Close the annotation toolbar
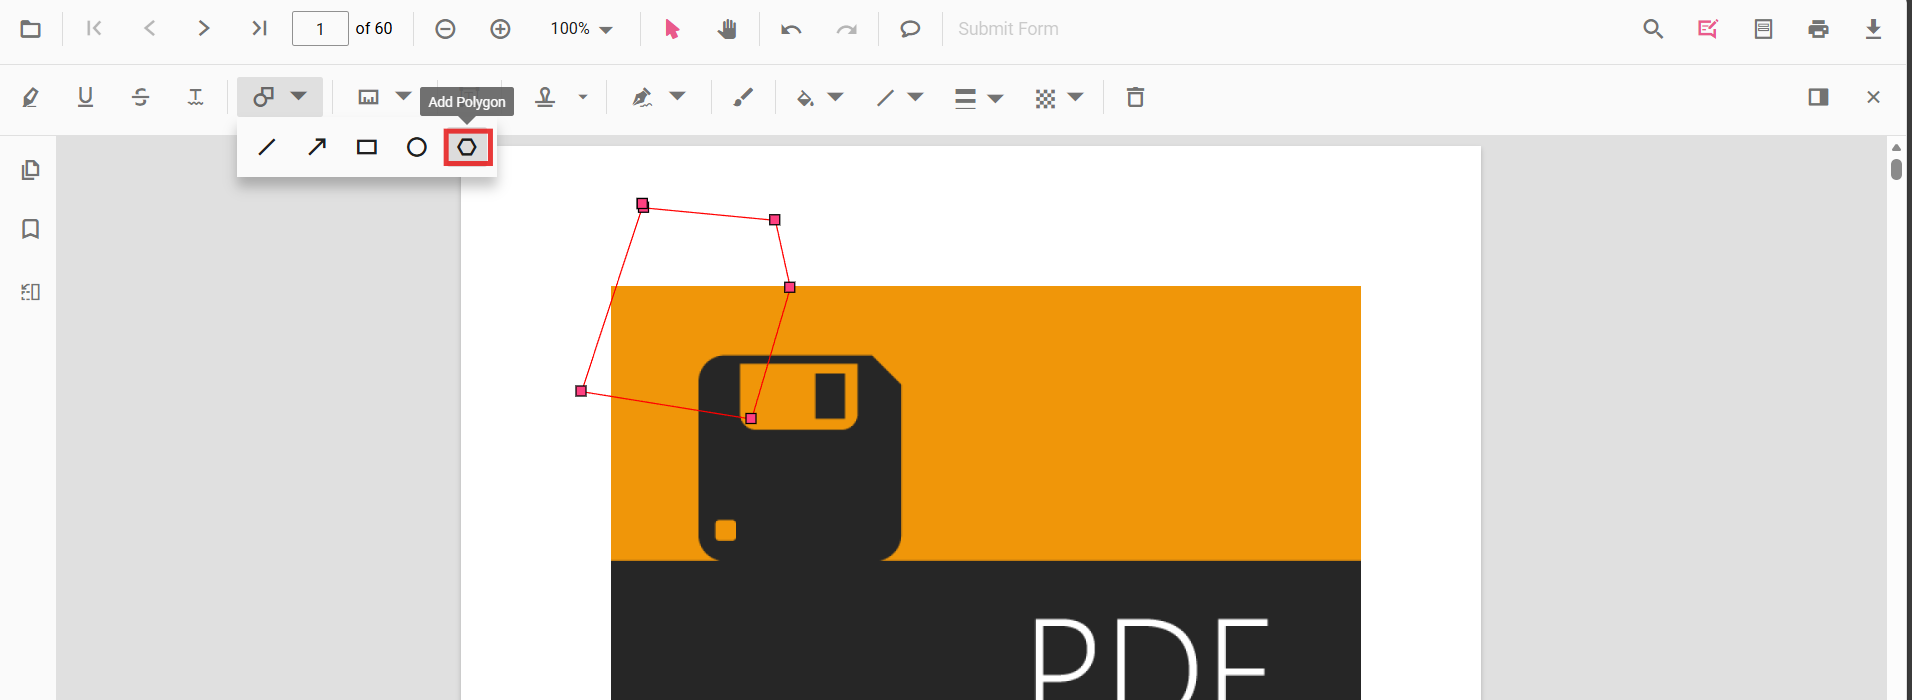1912x700 pixels. (1873, 97)
